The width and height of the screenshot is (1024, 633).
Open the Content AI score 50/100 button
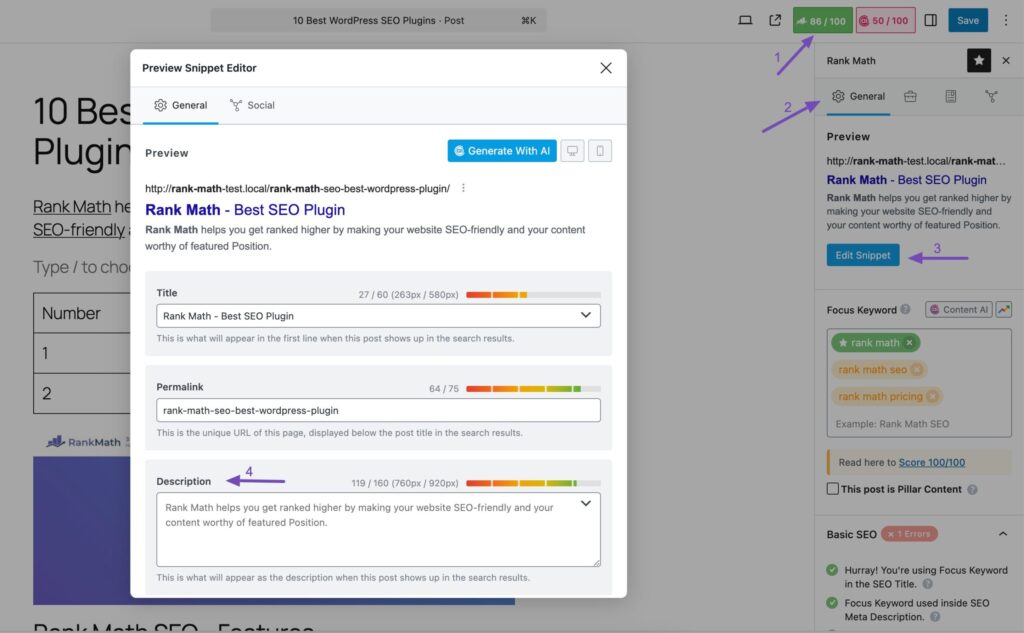click(885, 20)
